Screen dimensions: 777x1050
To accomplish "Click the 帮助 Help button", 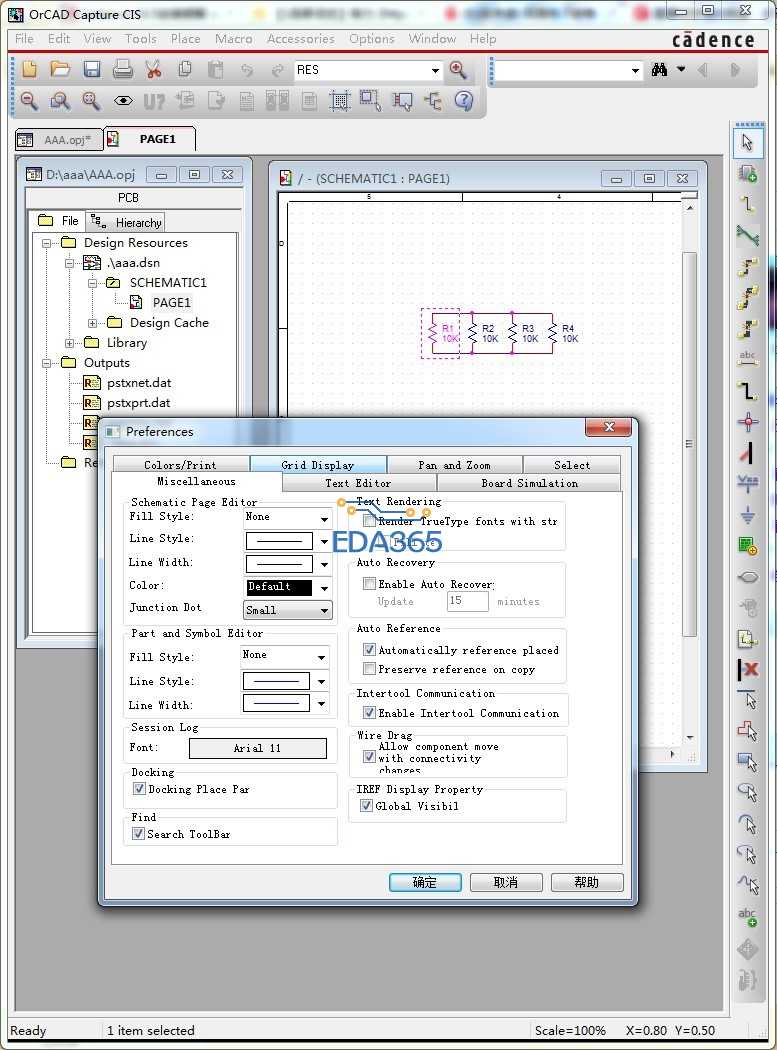I will pyautogui.click(x=587, y=882).
